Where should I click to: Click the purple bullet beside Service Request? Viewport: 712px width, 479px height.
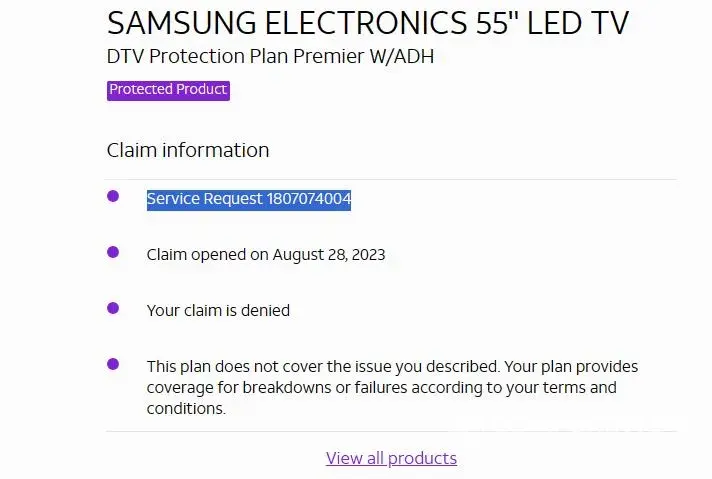113,196
